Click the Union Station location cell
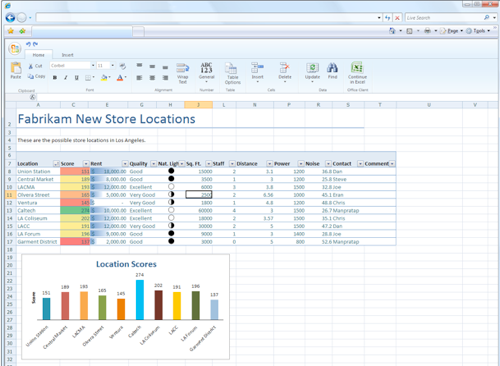 point(38,172)
